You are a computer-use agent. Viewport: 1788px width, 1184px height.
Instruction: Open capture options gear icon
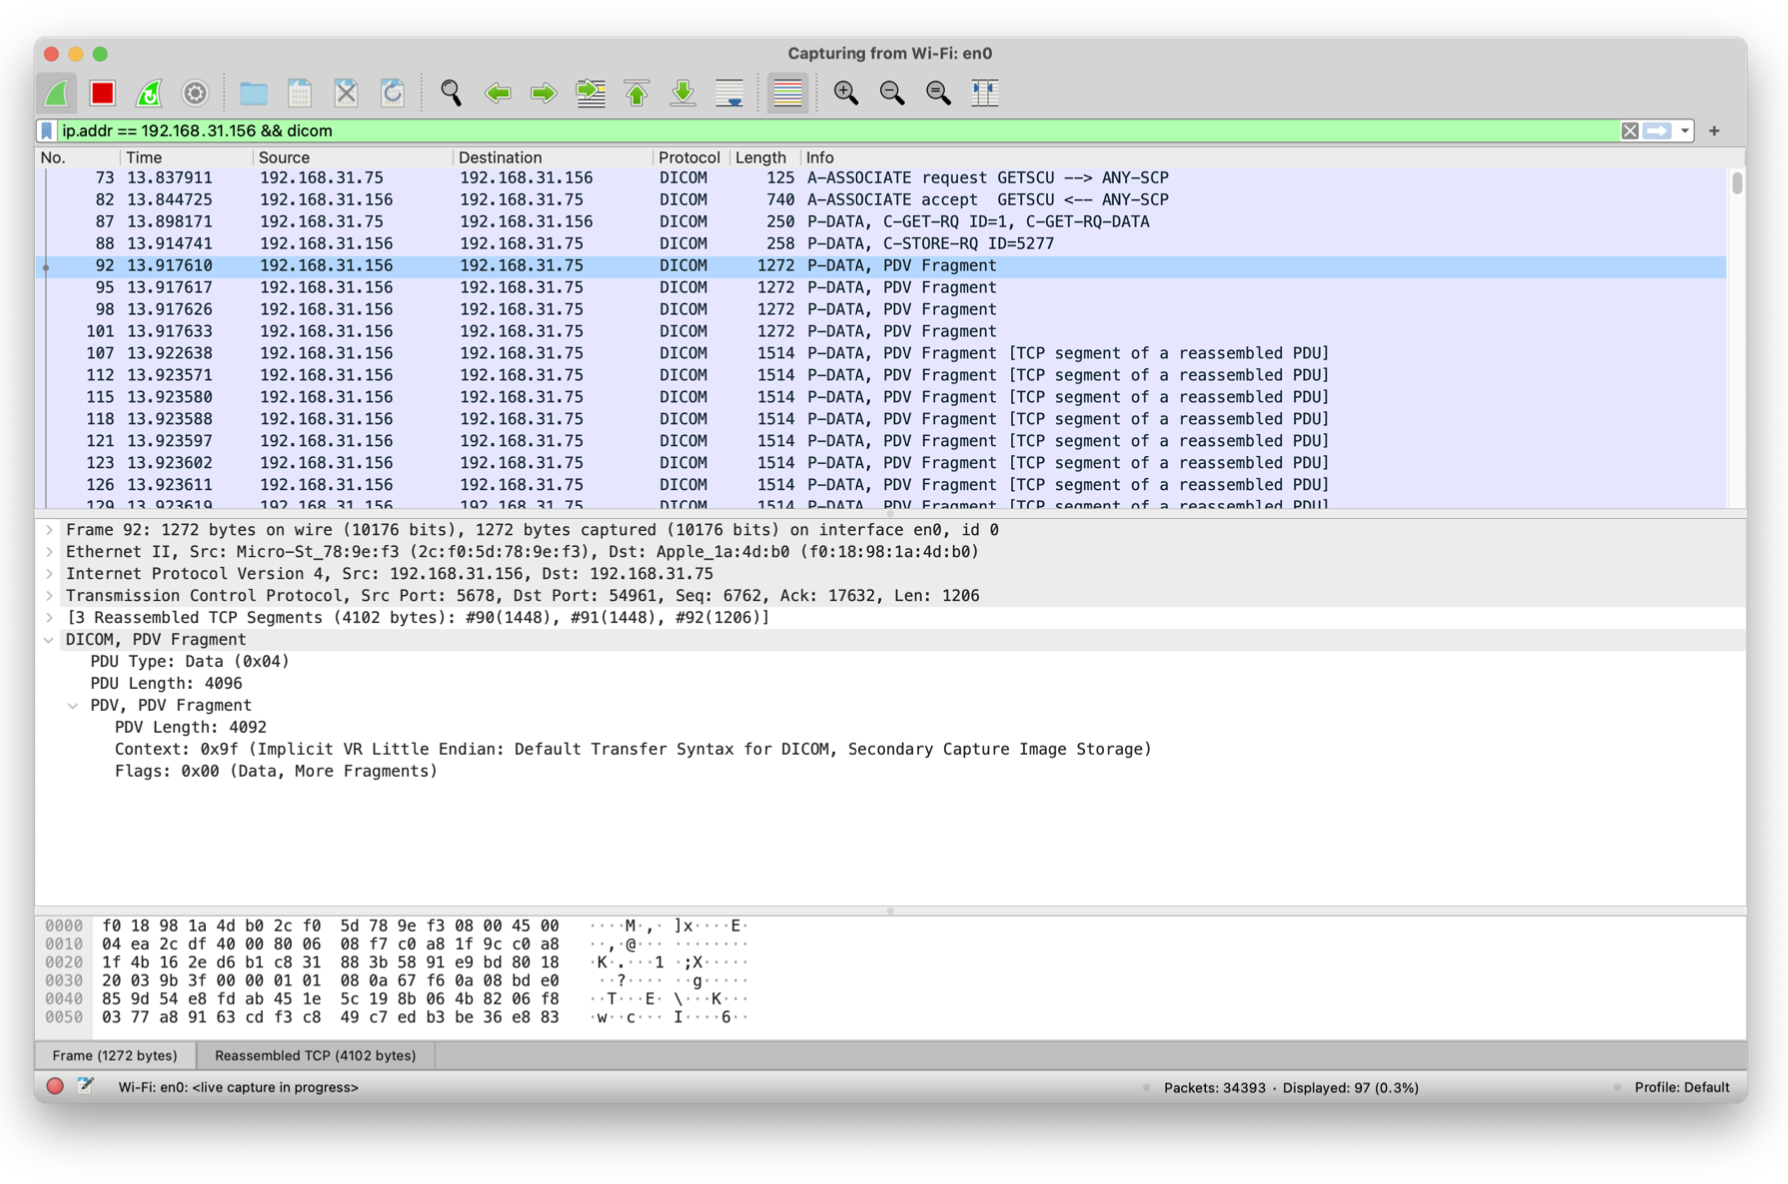click(195, 92)
